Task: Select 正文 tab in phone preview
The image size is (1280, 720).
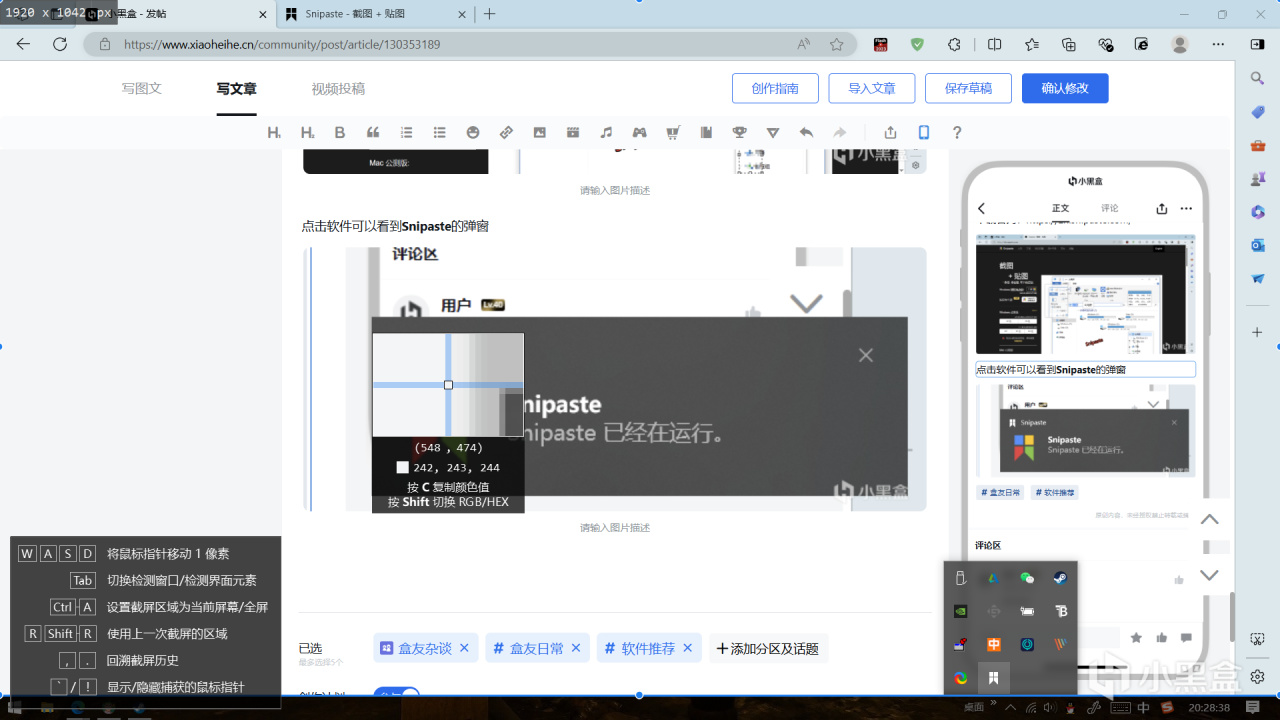Action: coord(1061,209)
